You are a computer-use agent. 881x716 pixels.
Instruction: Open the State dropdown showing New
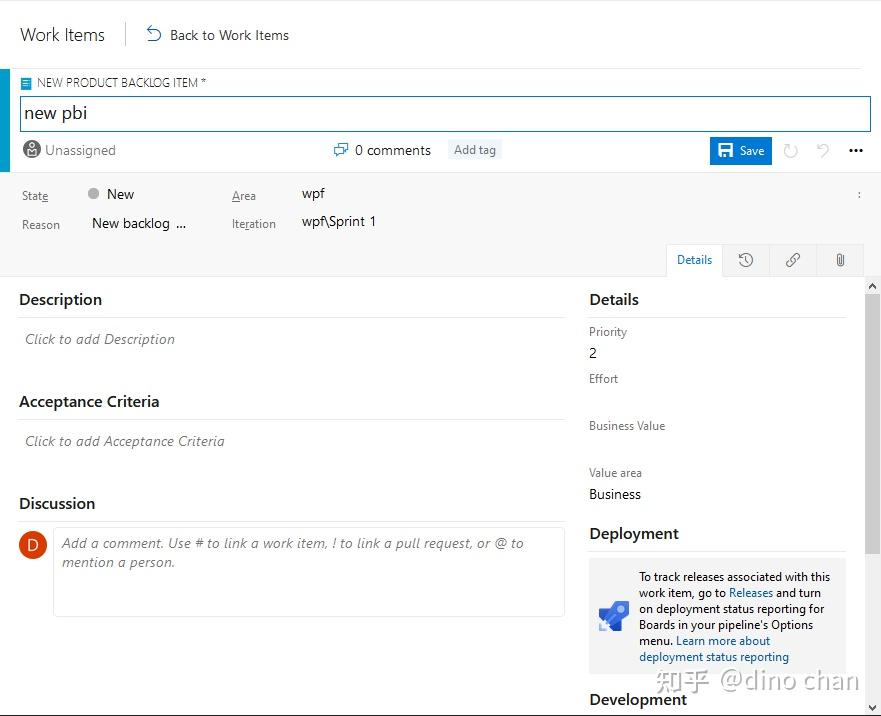pos(120,194)
